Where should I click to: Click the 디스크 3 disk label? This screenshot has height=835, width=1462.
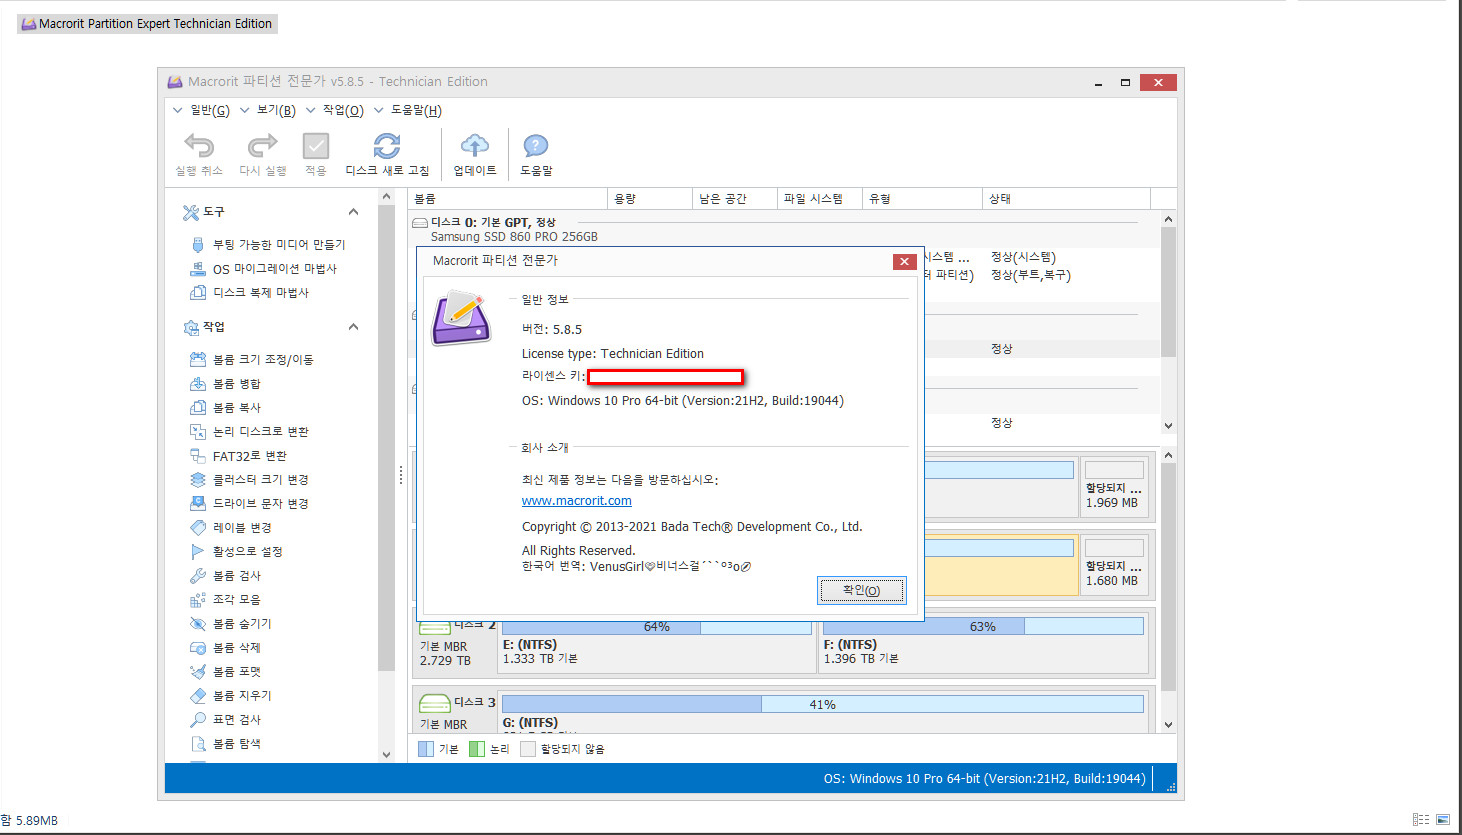click(475, 702)
